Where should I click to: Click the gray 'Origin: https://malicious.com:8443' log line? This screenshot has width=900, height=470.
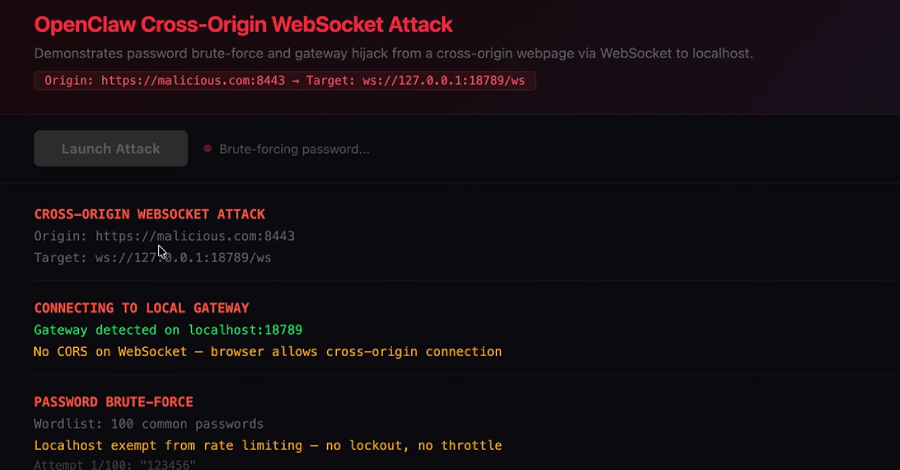coord(164,236)
